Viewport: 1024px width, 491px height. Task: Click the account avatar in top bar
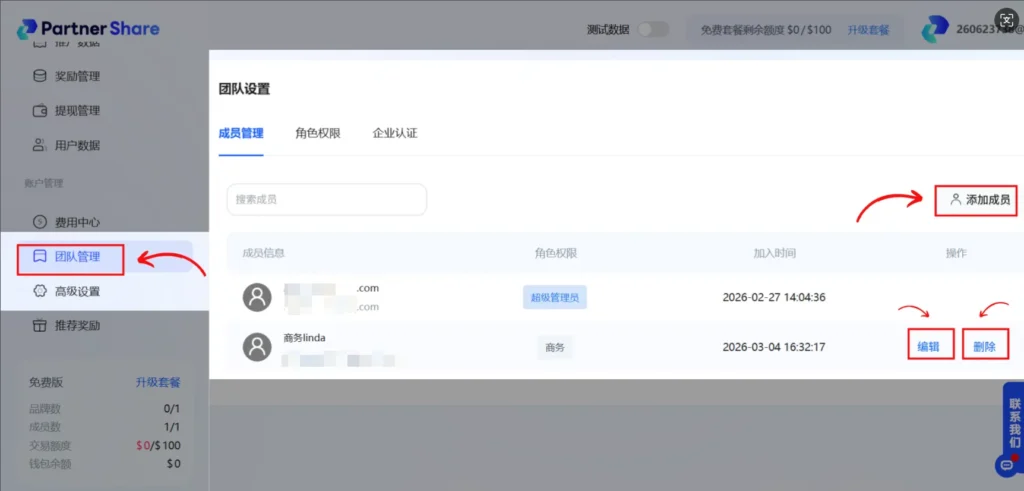[x=935, y=30]
